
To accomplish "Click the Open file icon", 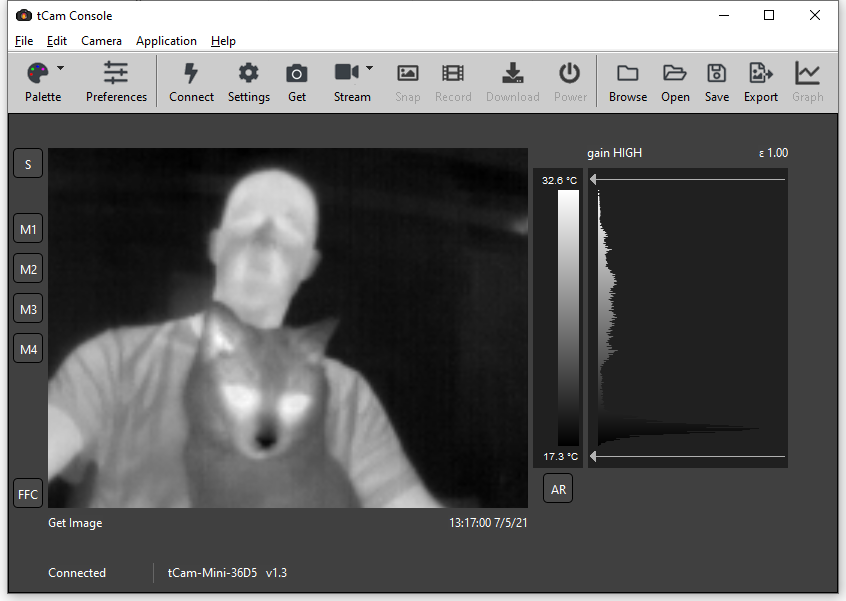I will [675, 74].
